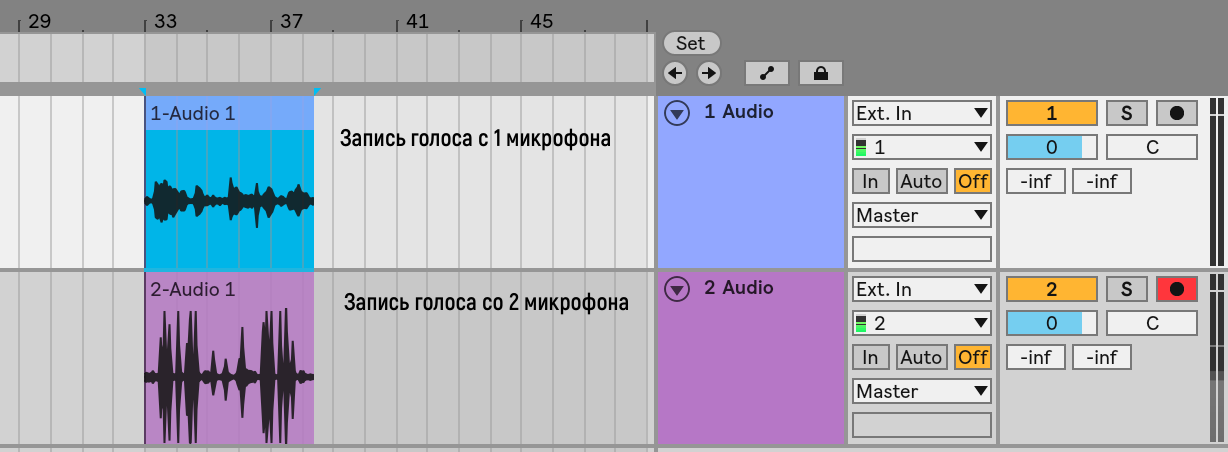Select Auto monitoring on track 2

(921, 357)
